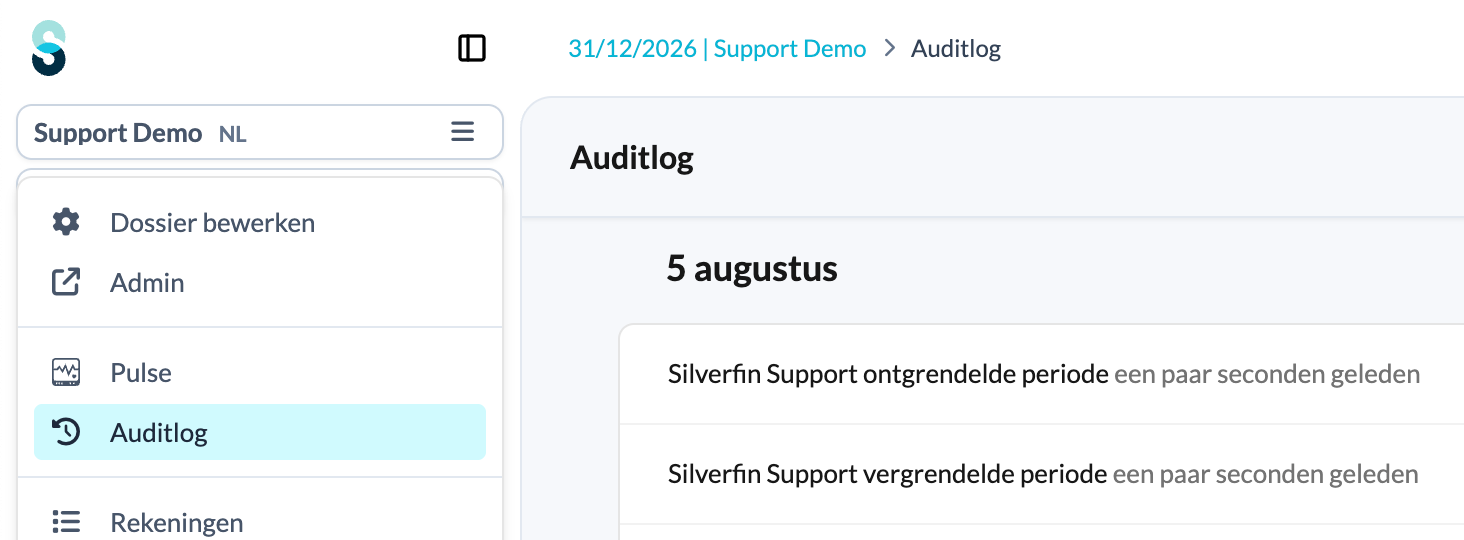Click the breadcrumb chevron separator
Screen dimensions: 1464x540
tap(889, 49)
